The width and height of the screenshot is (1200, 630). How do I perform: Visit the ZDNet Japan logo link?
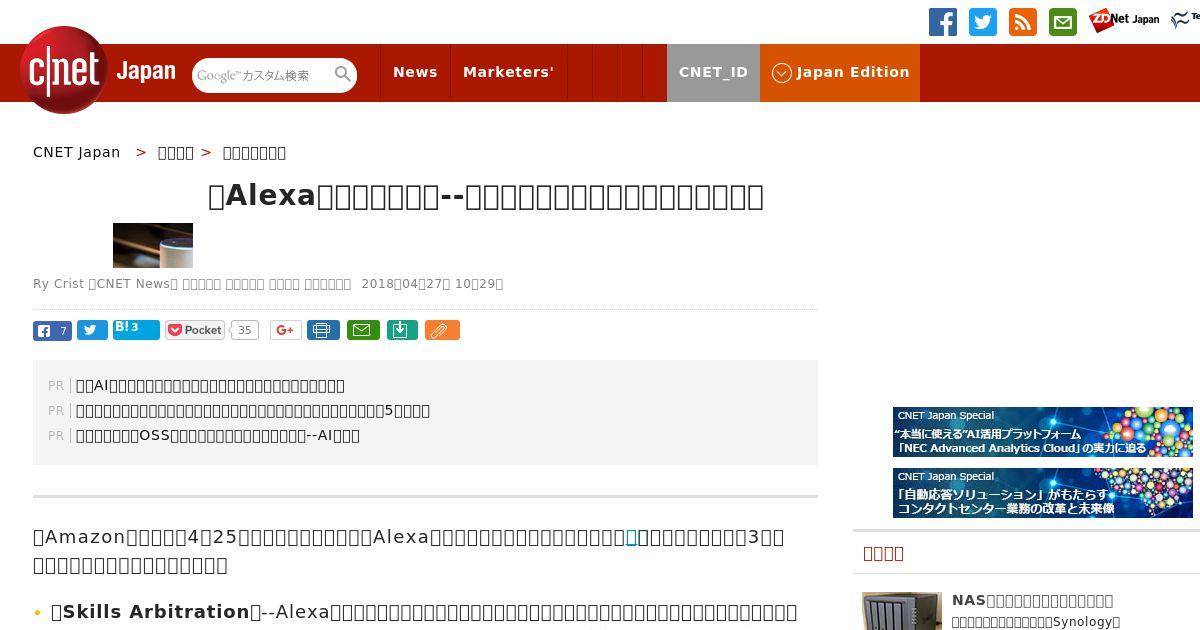tap(1124, 20)
